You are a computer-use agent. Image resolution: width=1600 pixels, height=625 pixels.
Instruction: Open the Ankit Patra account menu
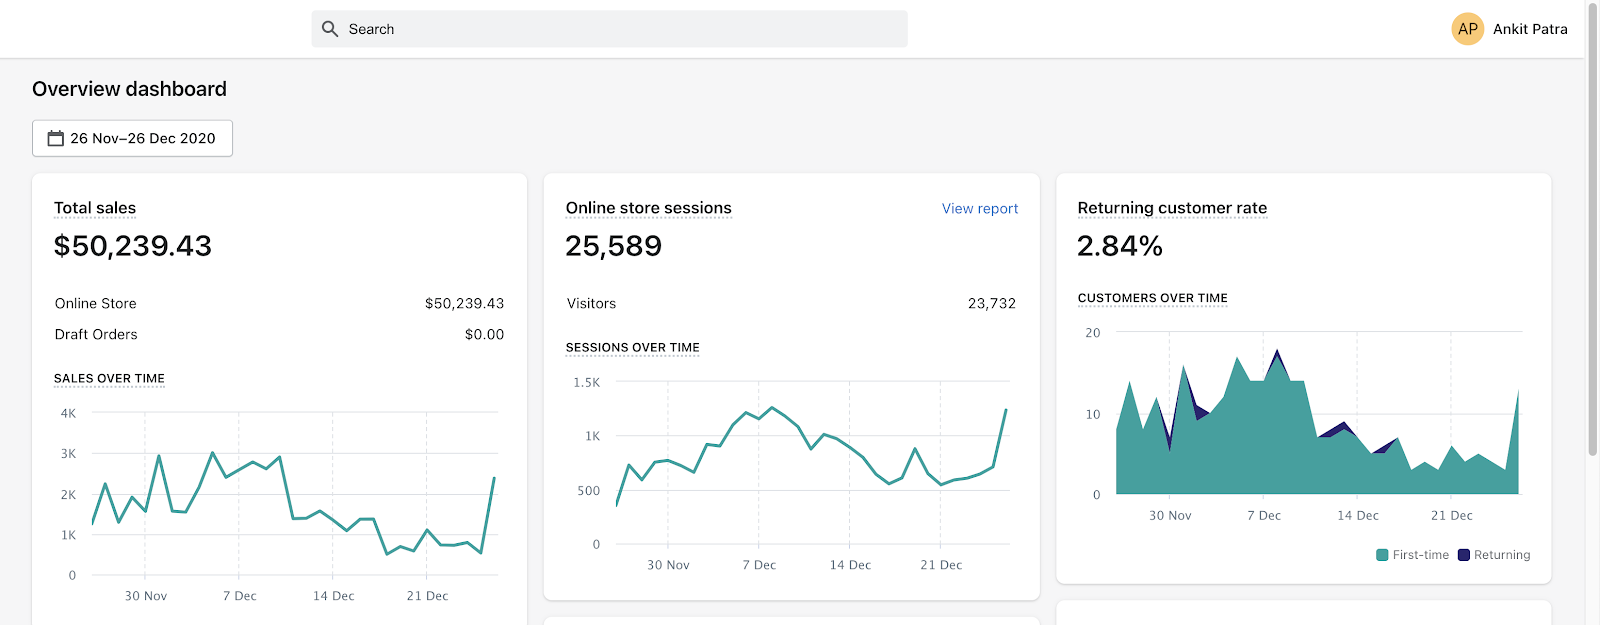tap(1529, 29)
